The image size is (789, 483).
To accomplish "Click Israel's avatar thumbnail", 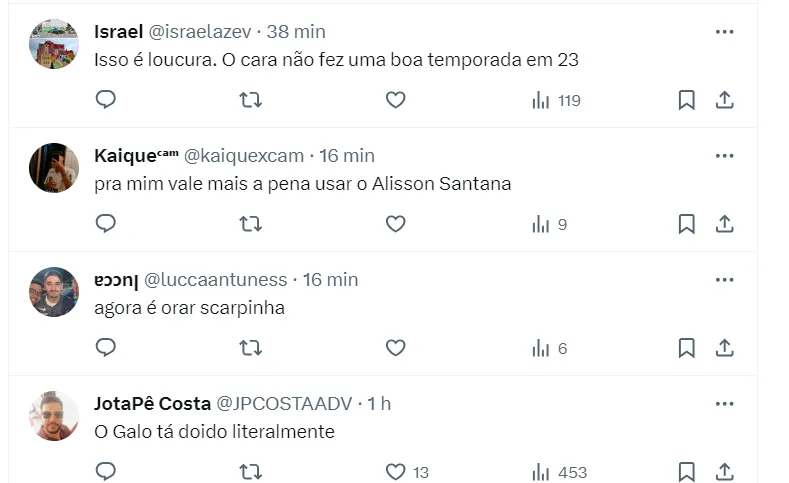I will pyautogui.click(x=54, y=44).
